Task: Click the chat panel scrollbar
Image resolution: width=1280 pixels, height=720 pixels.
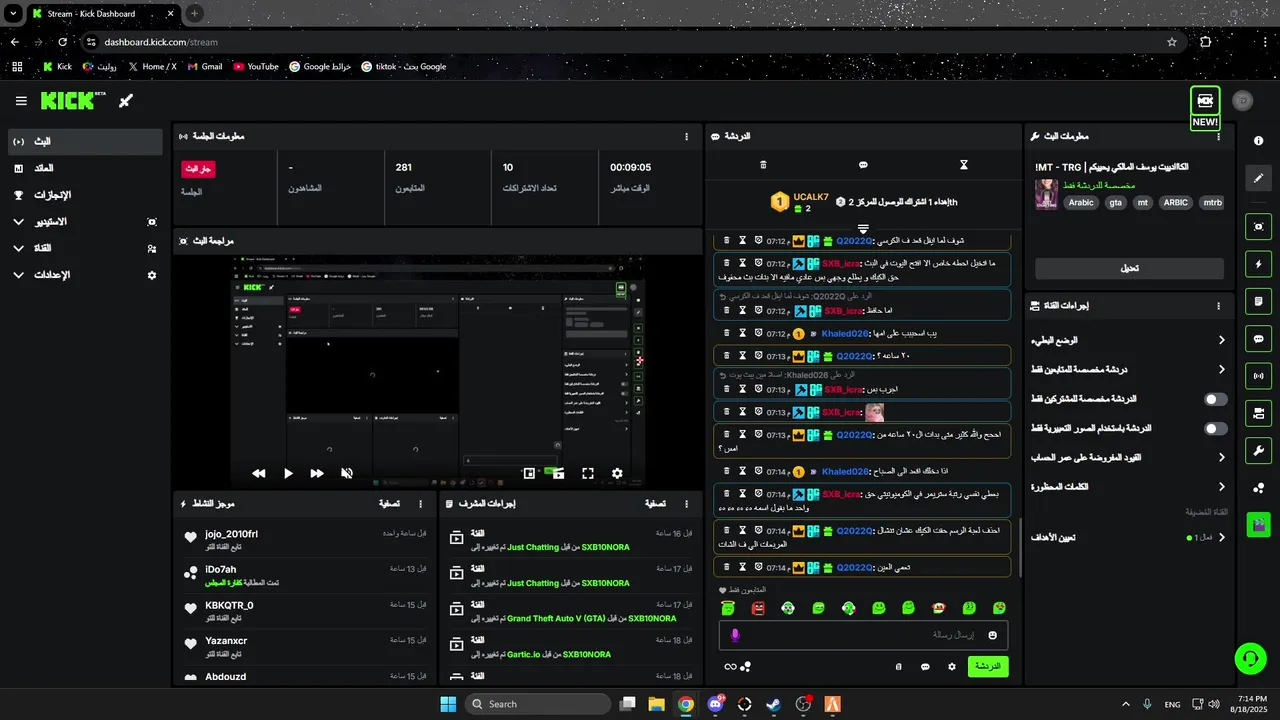Action: 1019,548
